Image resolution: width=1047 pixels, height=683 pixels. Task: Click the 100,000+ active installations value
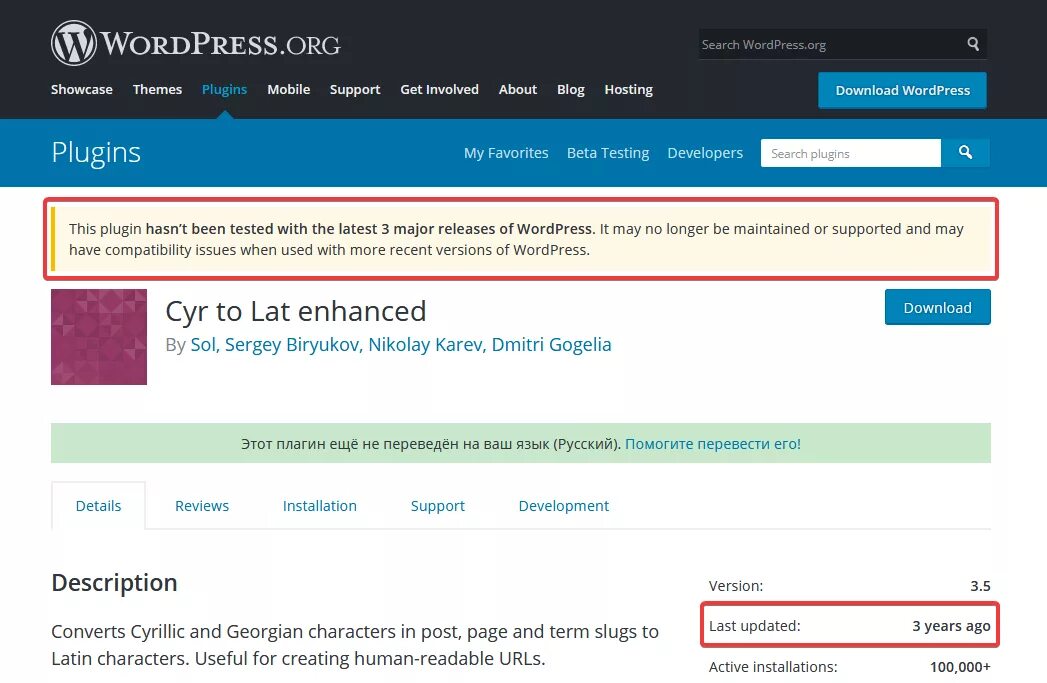960,666
